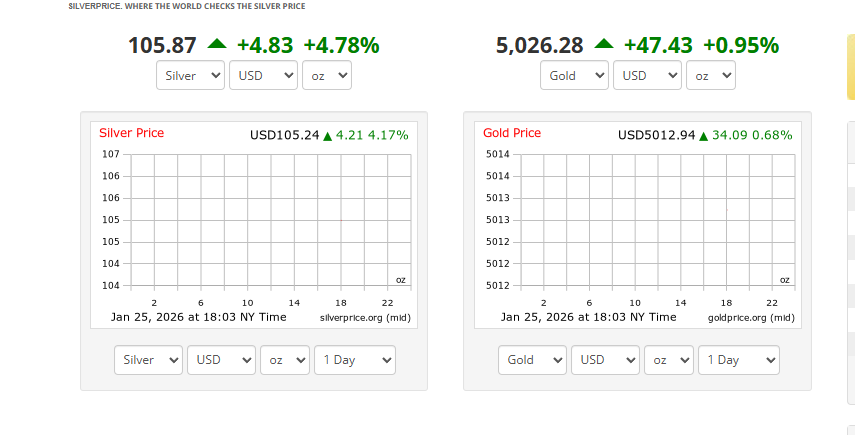
Task: Click the small green triangle in the Gold Price chart header
Action: pos(703,136)
